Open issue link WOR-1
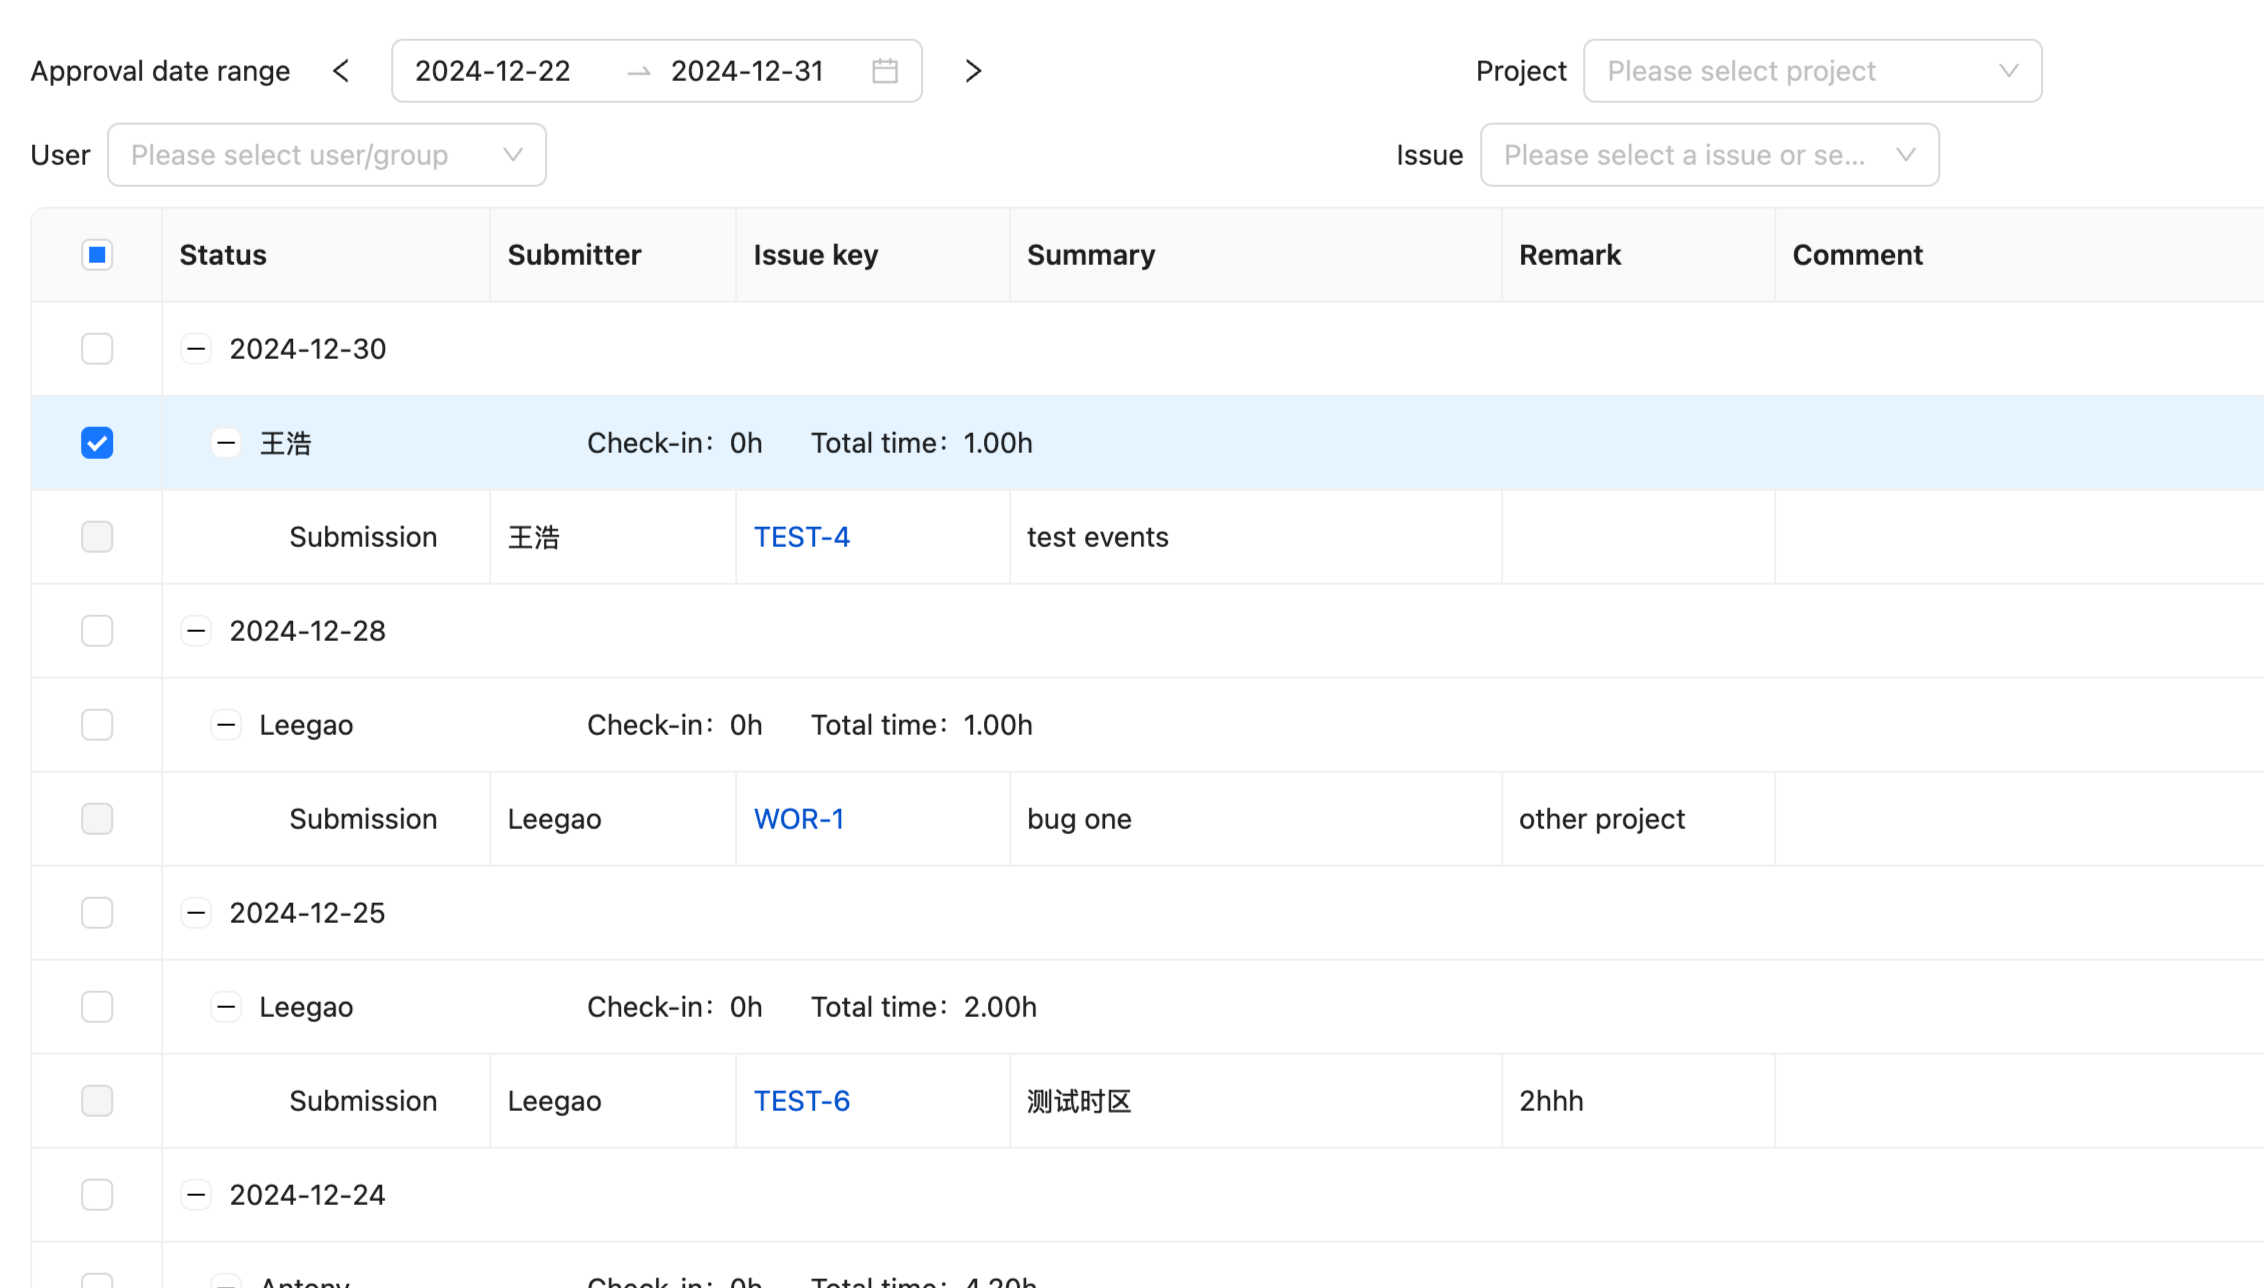This screenshot has height=1288, width=2264. [798, 819]
